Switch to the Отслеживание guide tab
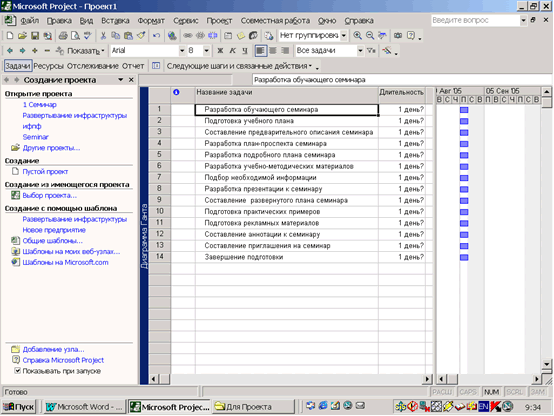The width and height of the screenshot is (554, 416). coord(93,66)
